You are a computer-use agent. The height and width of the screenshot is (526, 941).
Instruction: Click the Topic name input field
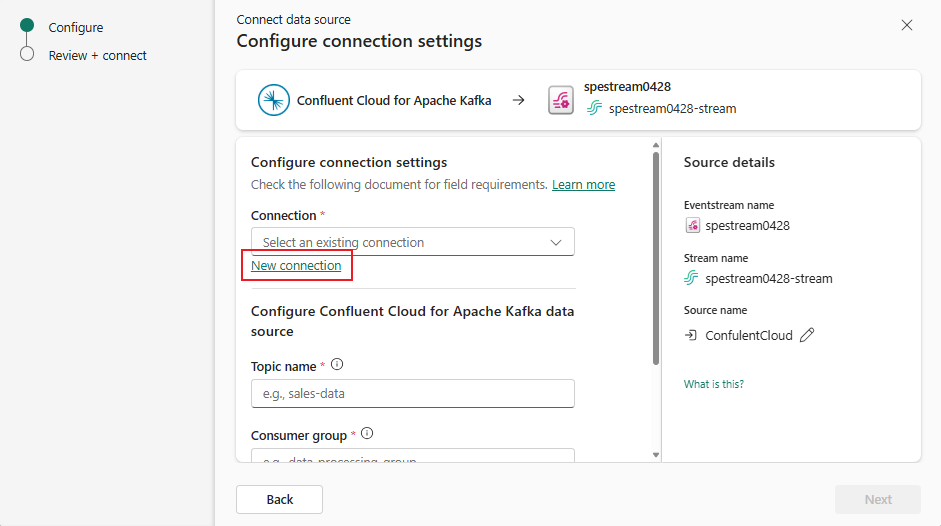pos(412,393)
